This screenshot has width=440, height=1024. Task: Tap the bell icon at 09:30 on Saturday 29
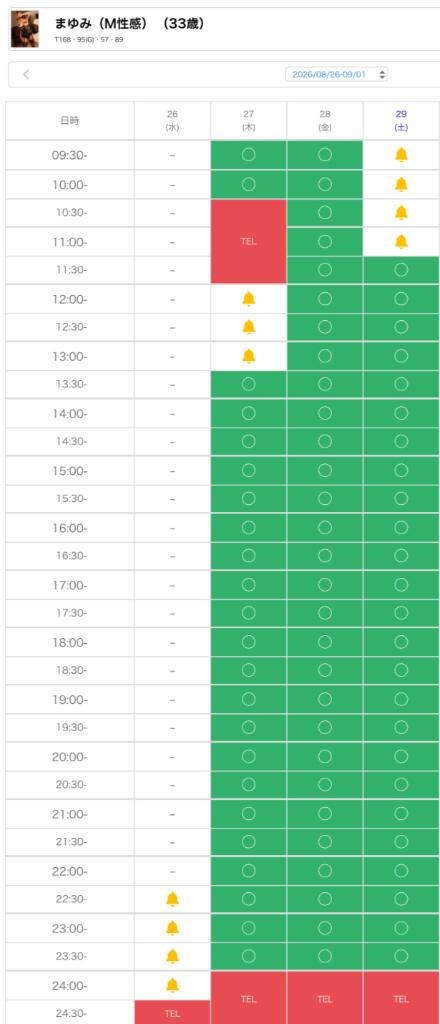(401, 155)
